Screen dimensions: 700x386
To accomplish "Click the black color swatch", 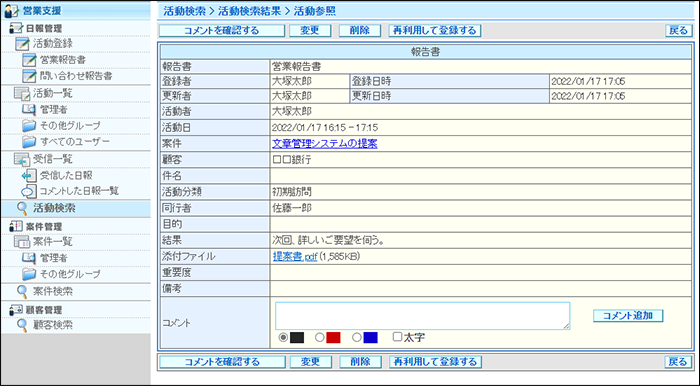I will [x=297, y=338].
